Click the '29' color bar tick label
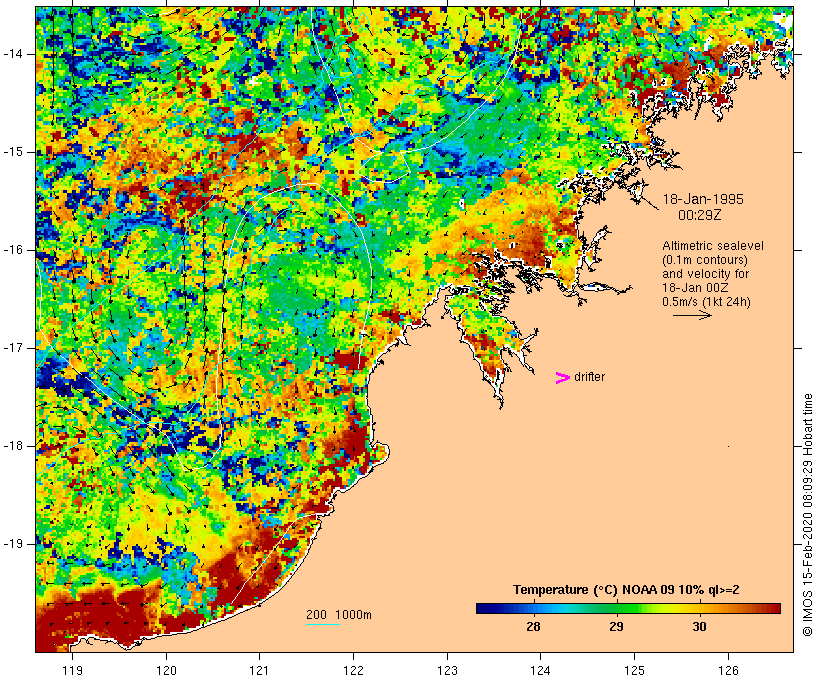820x680 pixels. pos(617,626)
